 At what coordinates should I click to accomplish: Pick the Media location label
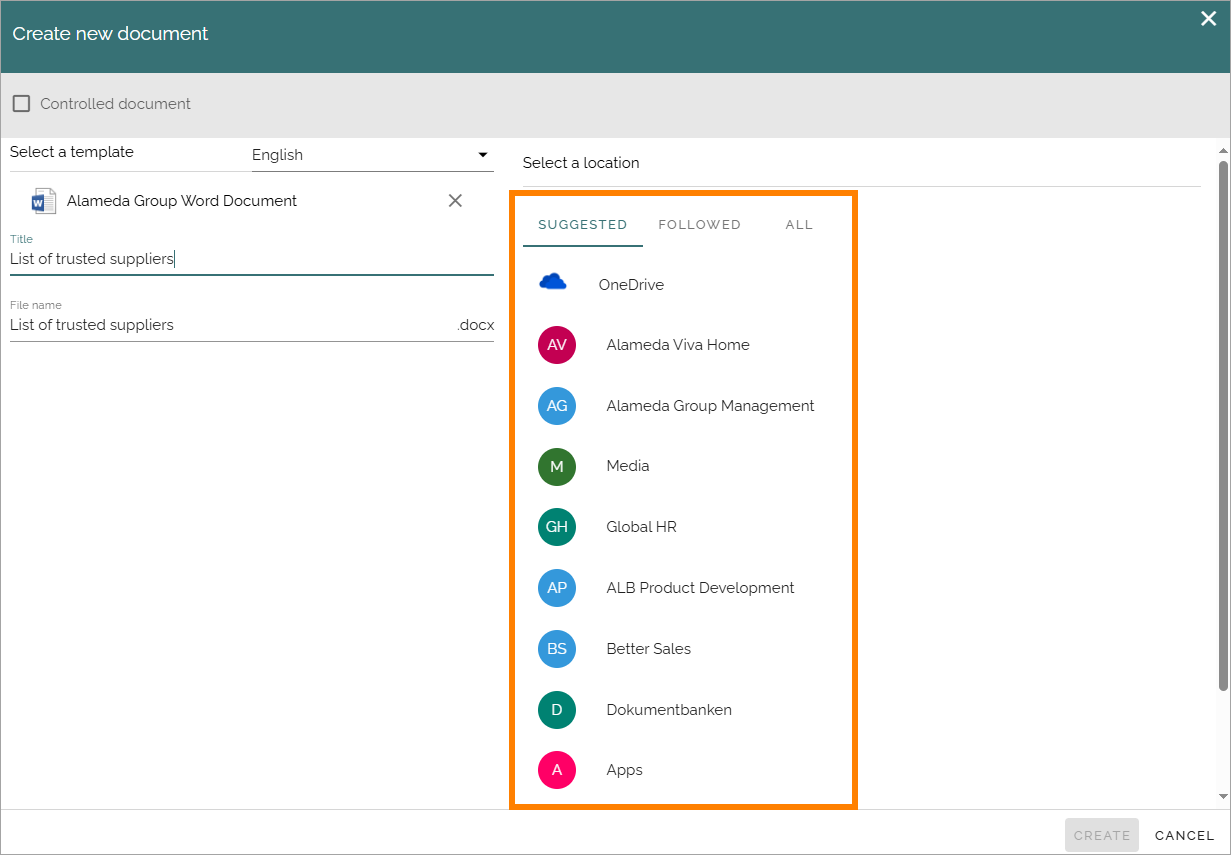(x=628, y=466)
